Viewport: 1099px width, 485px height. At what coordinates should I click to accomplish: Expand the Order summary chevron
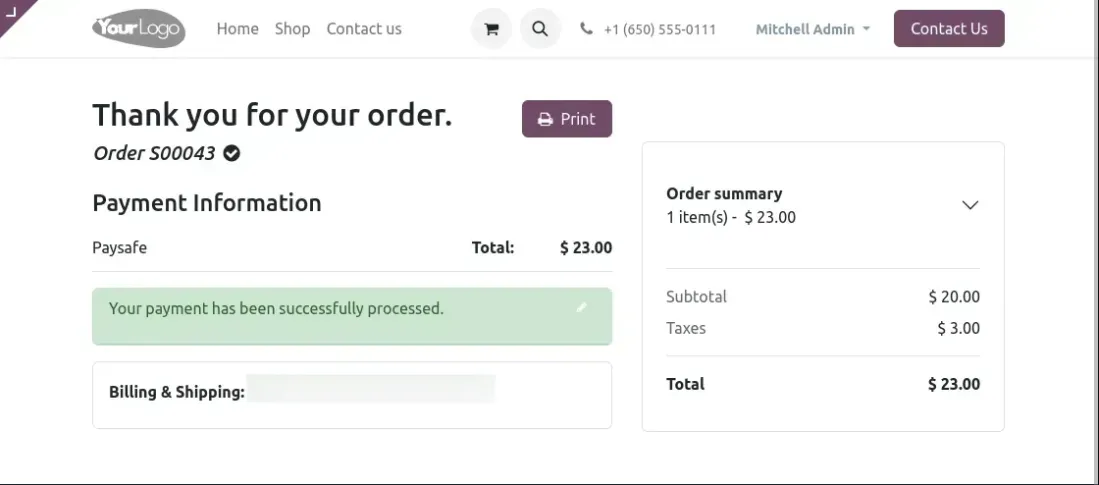(x=969, y=205)
